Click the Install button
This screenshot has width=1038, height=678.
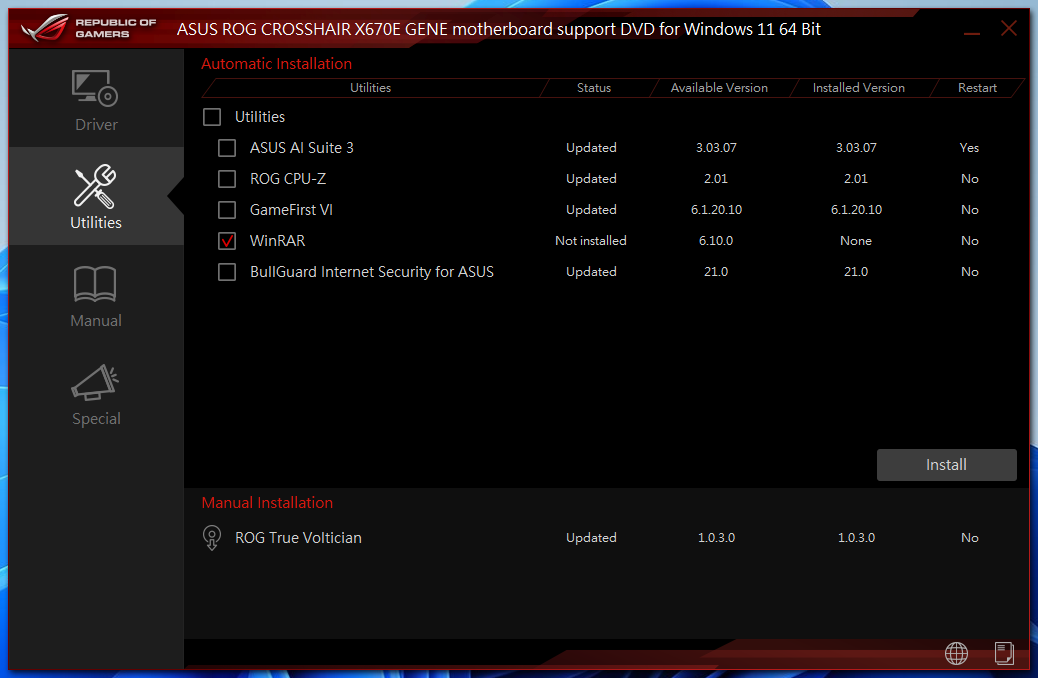click(x=946, y=465)
